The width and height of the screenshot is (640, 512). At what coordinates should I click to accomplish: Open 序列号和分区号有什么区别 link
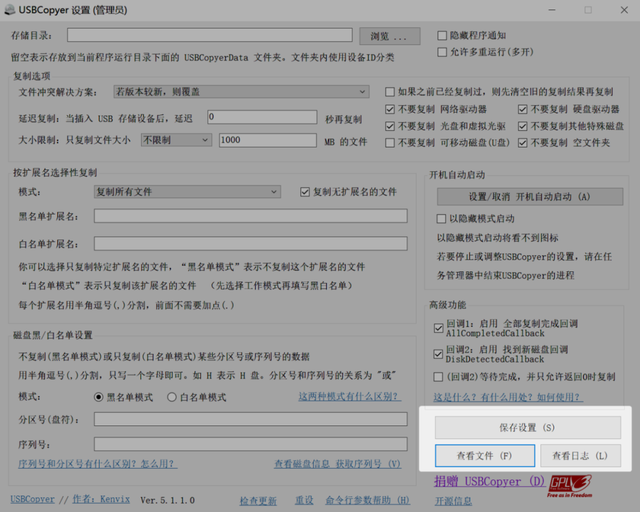pos(98,464)
